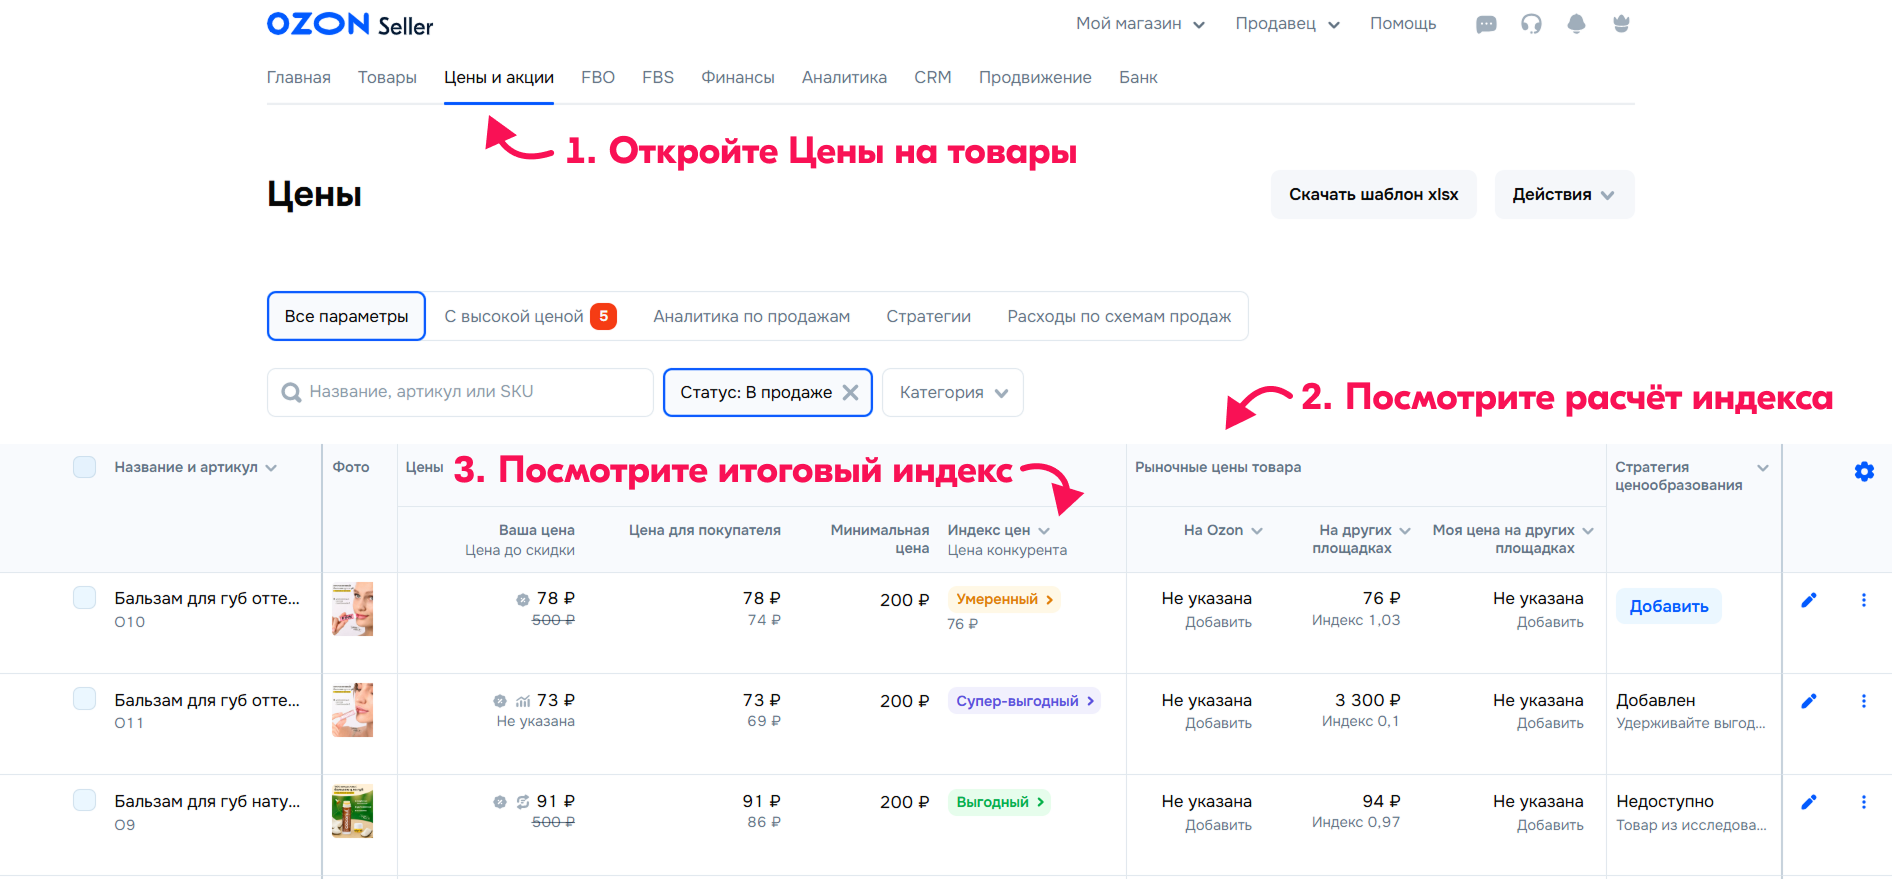
Task: Clear the 'В продаже' status filter
Action: (x=850, y=392)
